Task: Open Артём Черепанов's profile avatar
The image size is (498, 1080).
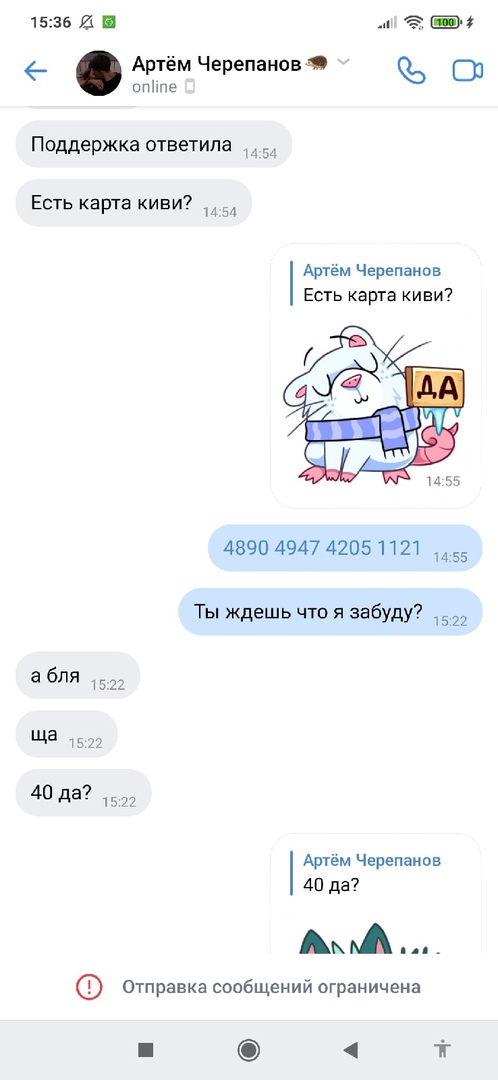Action: point(98,72)
